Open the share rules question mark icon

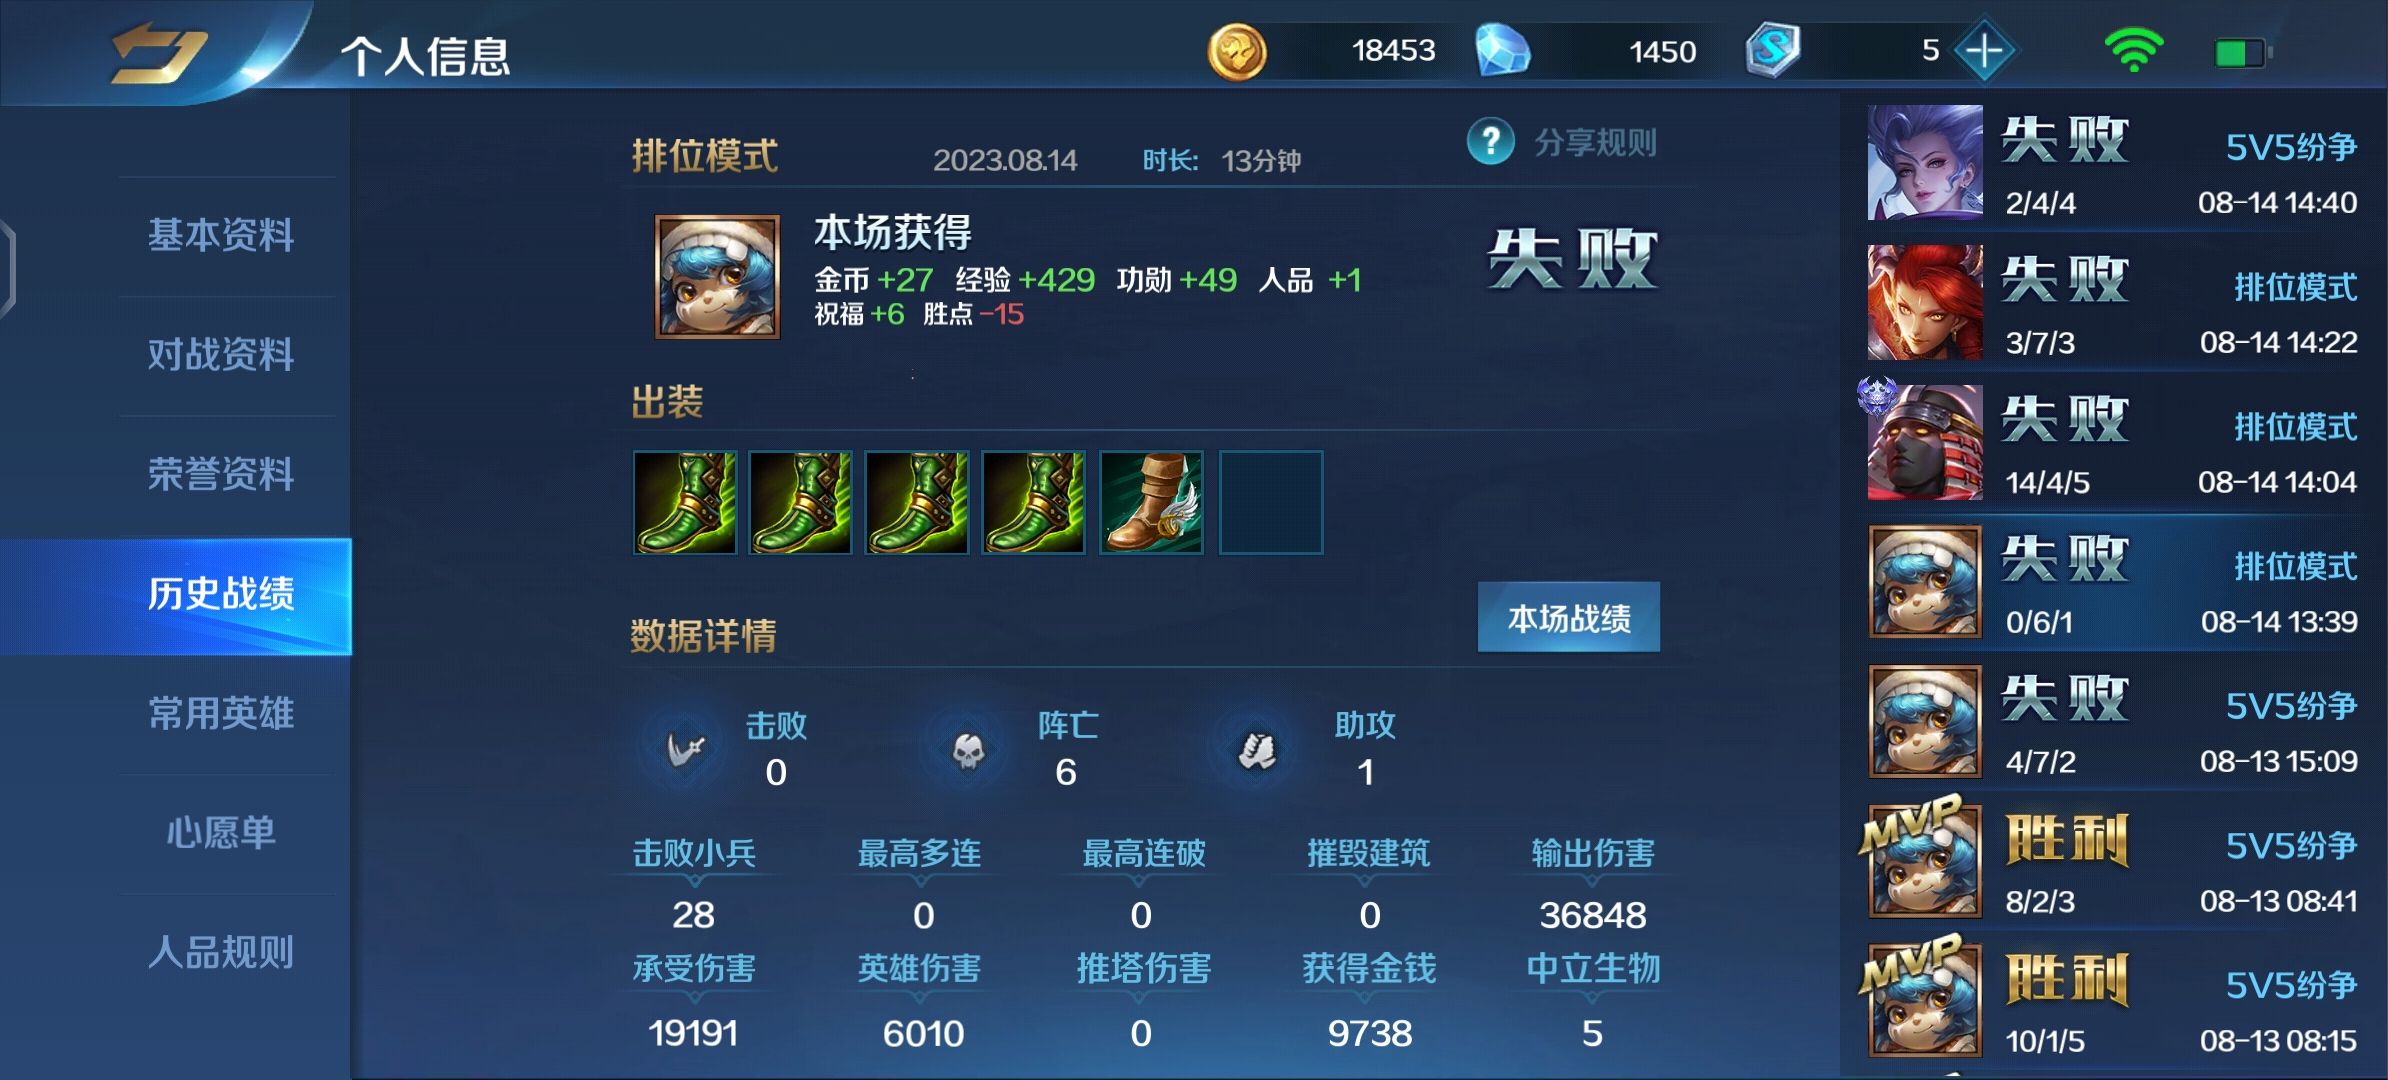(x=1491, y=142)
